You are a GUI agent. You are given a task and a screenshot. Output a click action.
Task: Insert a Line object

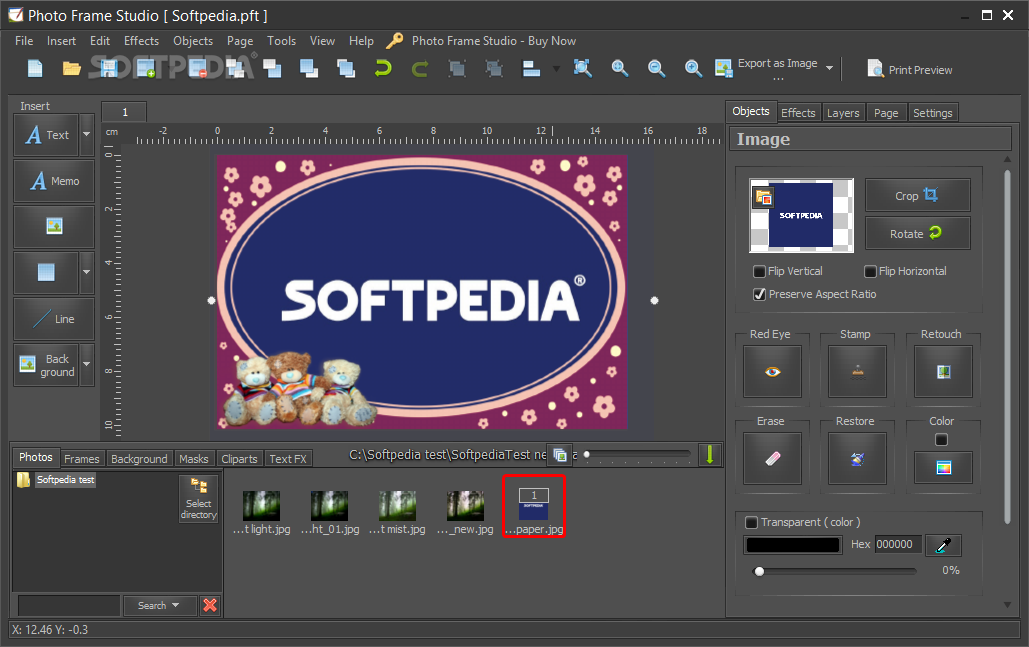54,318
